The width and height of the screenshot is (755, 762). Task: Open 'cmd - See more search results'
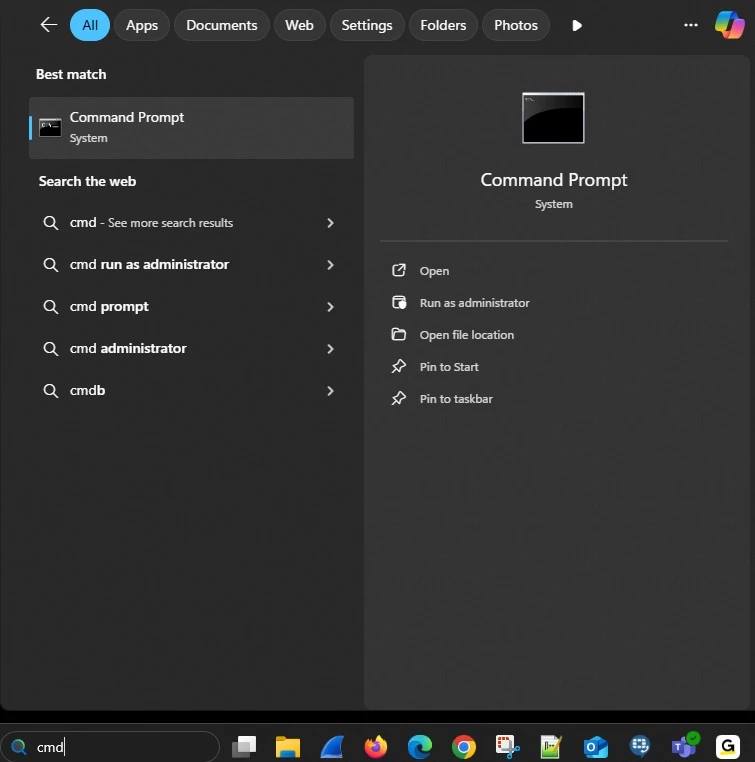coord(191,223)
